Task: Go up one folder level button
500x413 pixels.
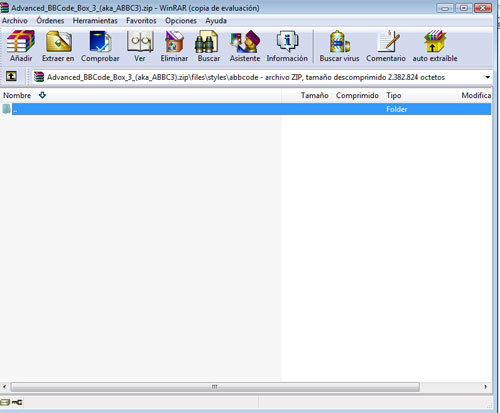Action: [x=11, y=76]
